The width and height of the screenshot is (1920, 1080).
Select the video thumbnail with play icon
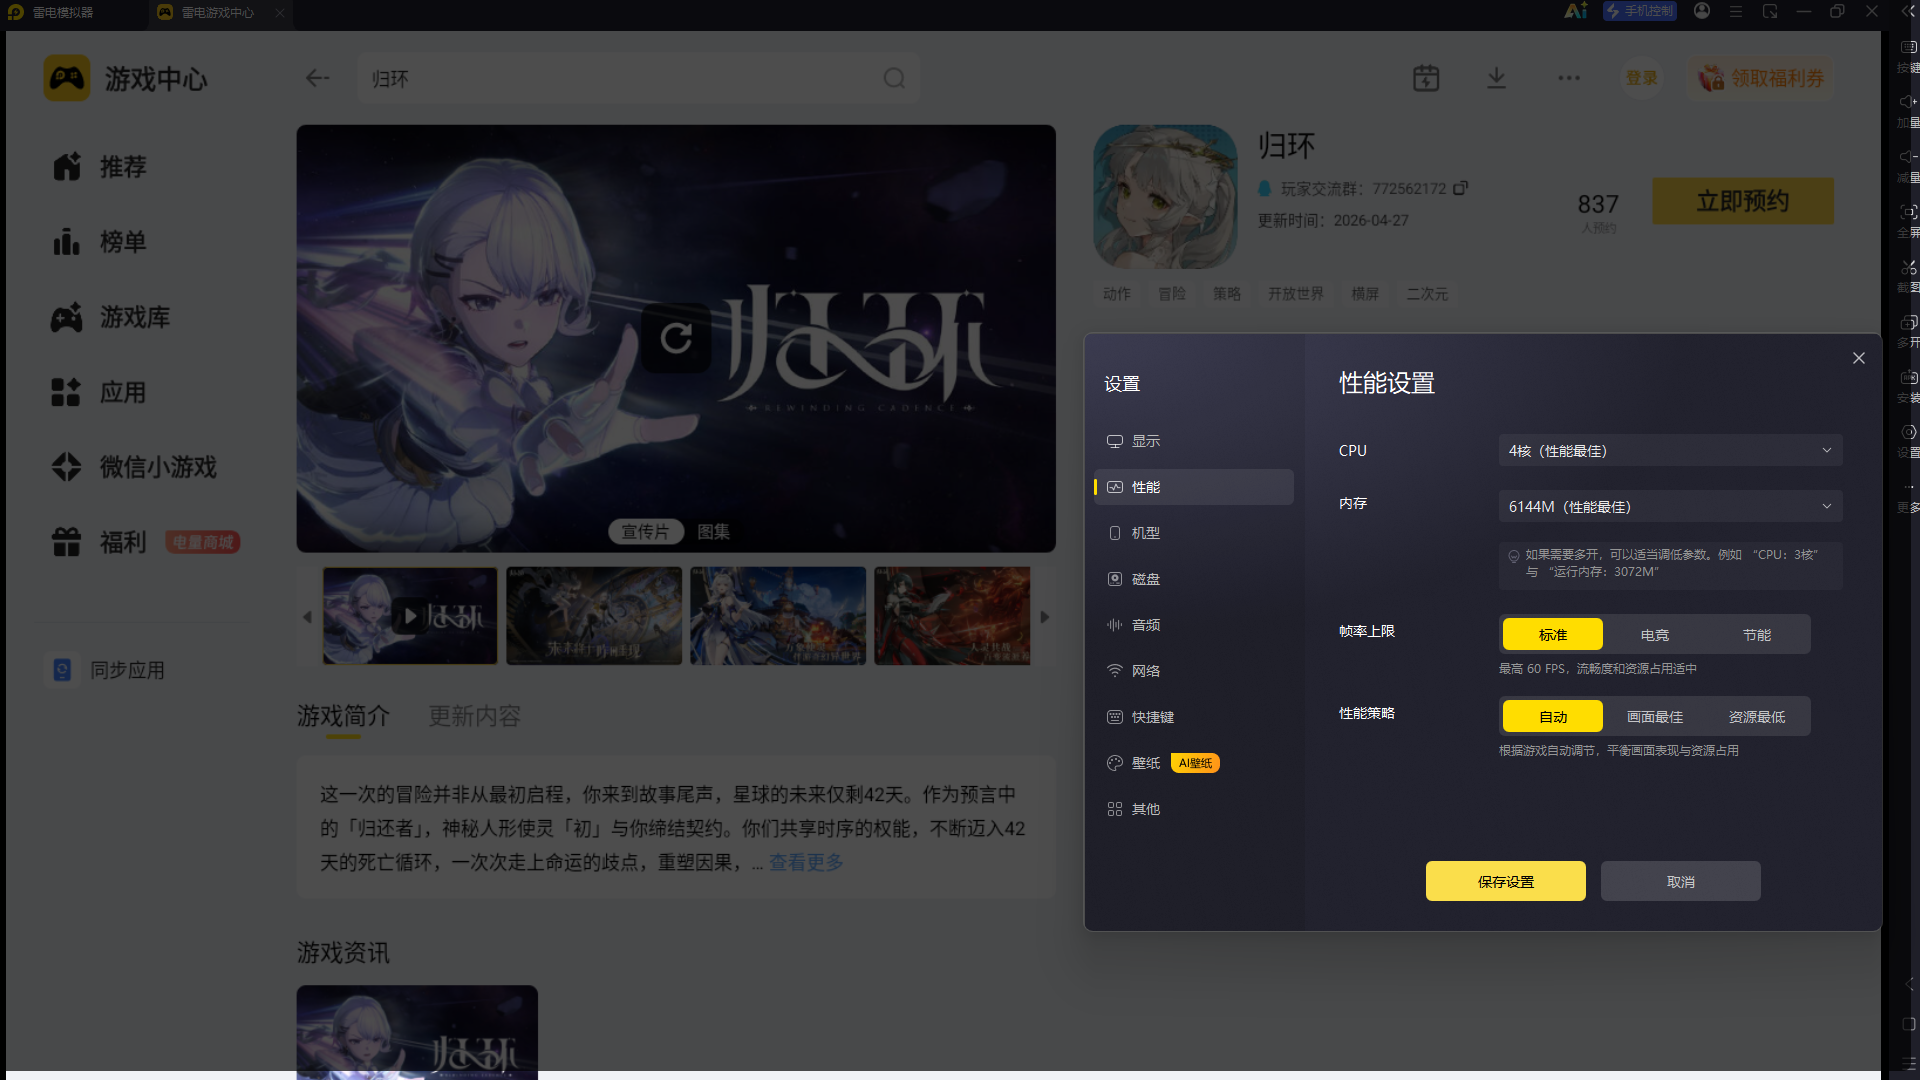[x=410, y=616]
